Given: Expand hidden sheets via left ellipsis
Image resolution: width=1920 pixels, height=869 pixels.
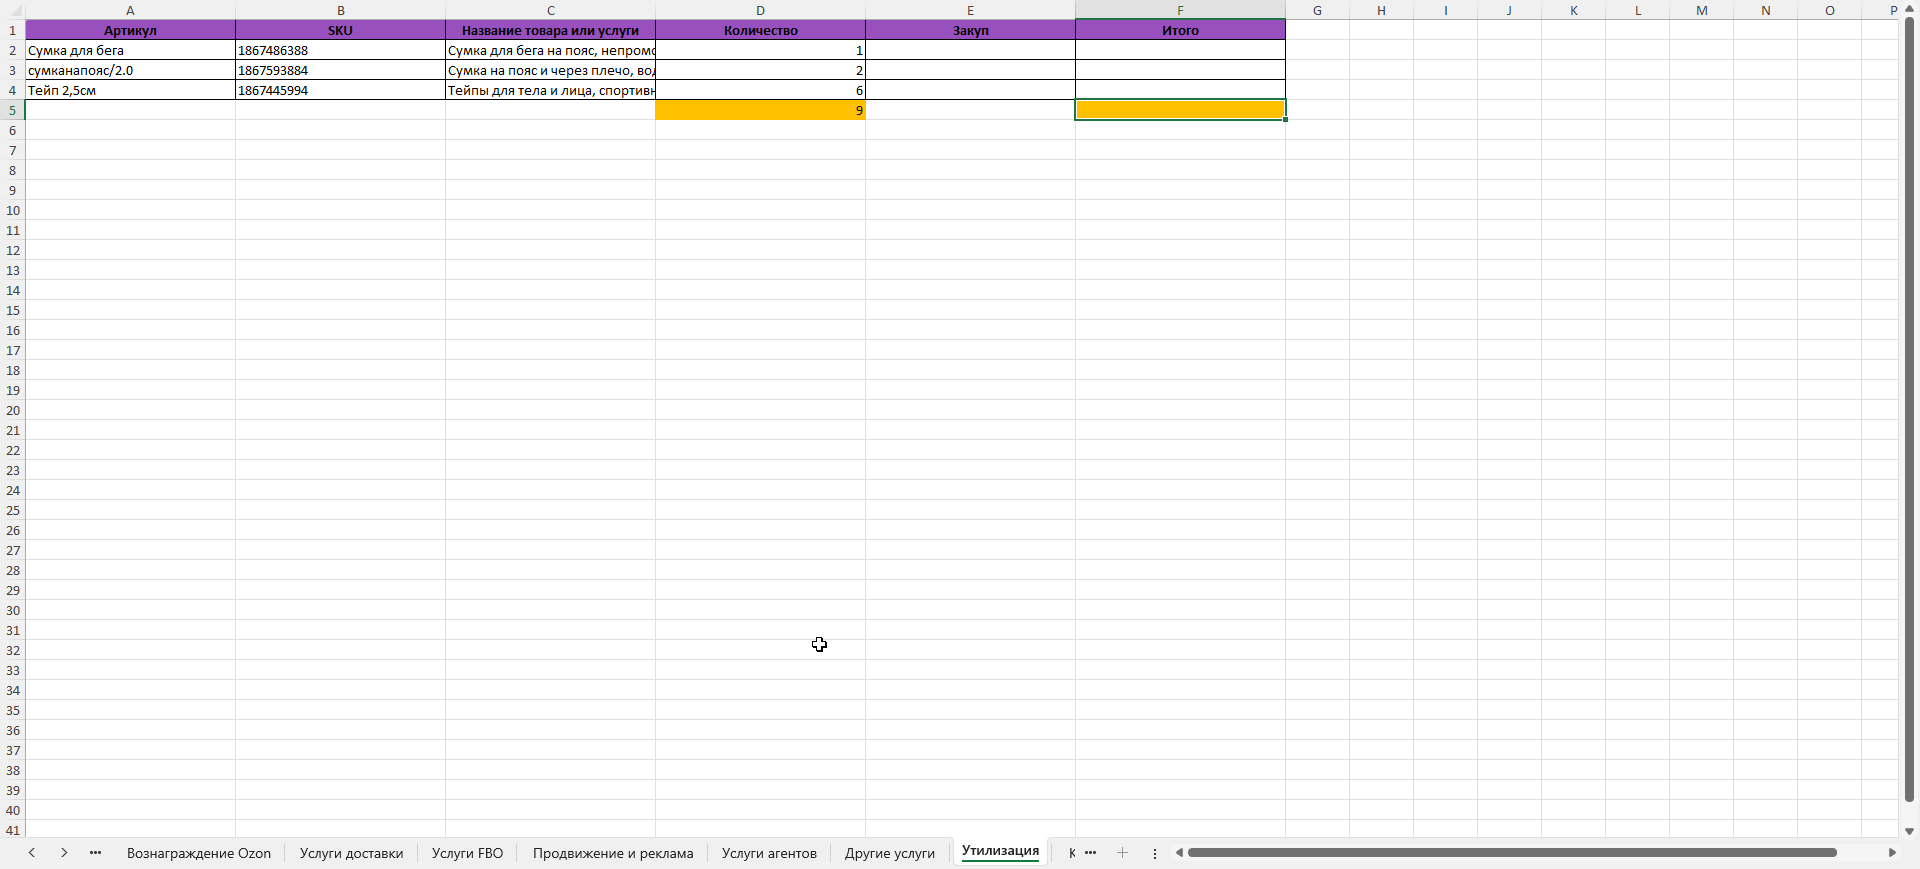Looking at the screenshot, I should [96, 853].
